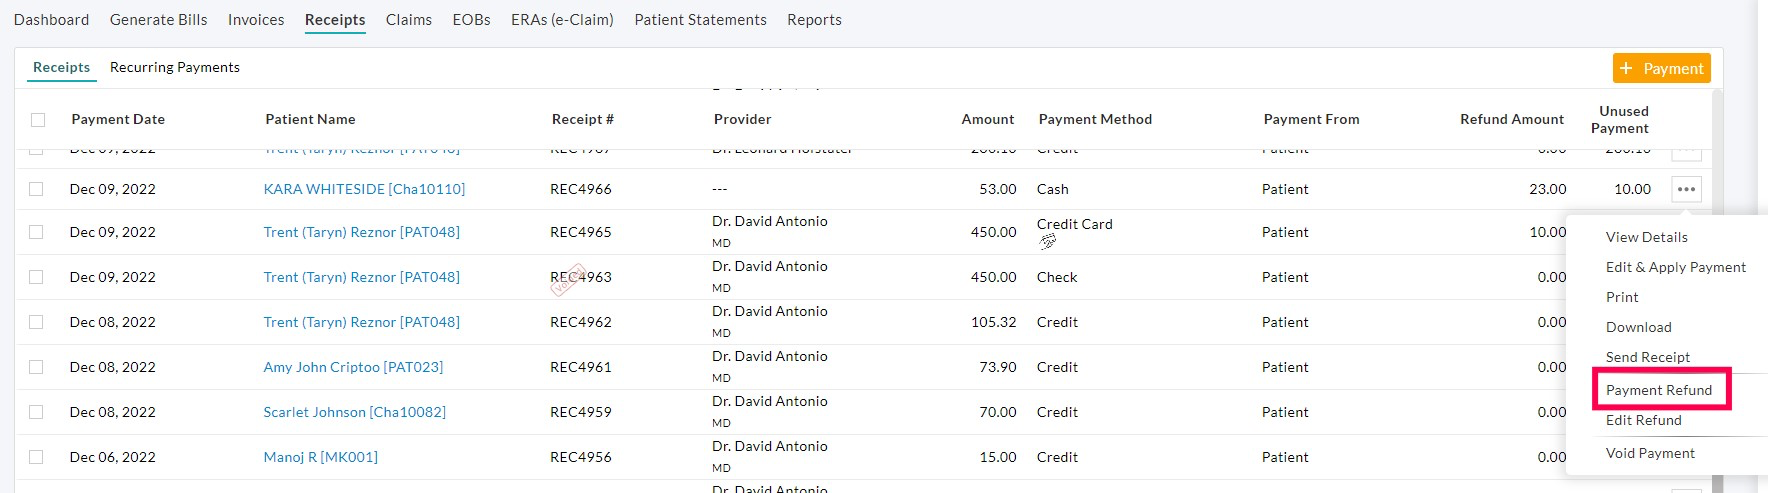Choose Edit & Apply Payment option
1768x493 pixels.
pos(1676,267)
